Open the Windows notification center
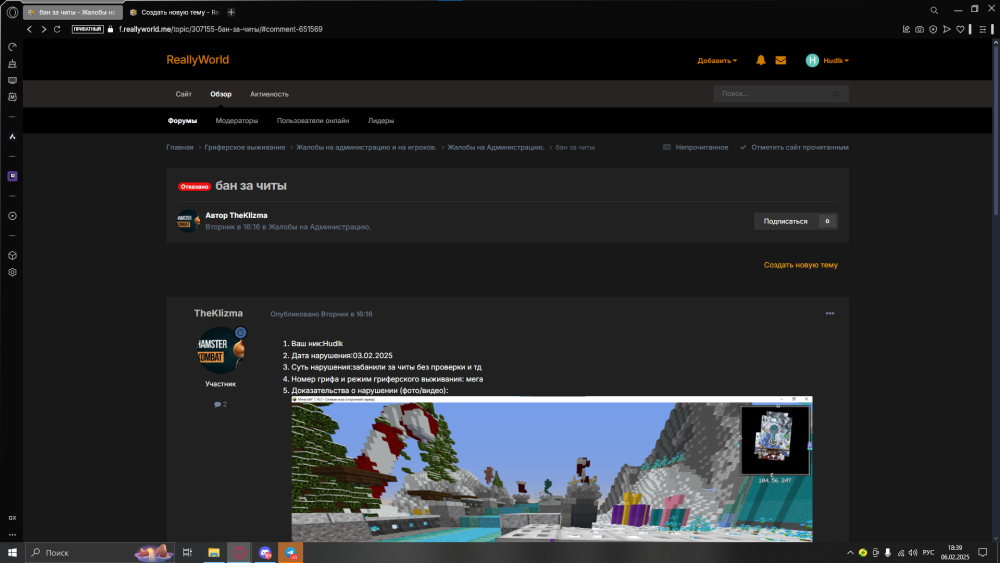The image size is (1000, 563). [983, 553]
